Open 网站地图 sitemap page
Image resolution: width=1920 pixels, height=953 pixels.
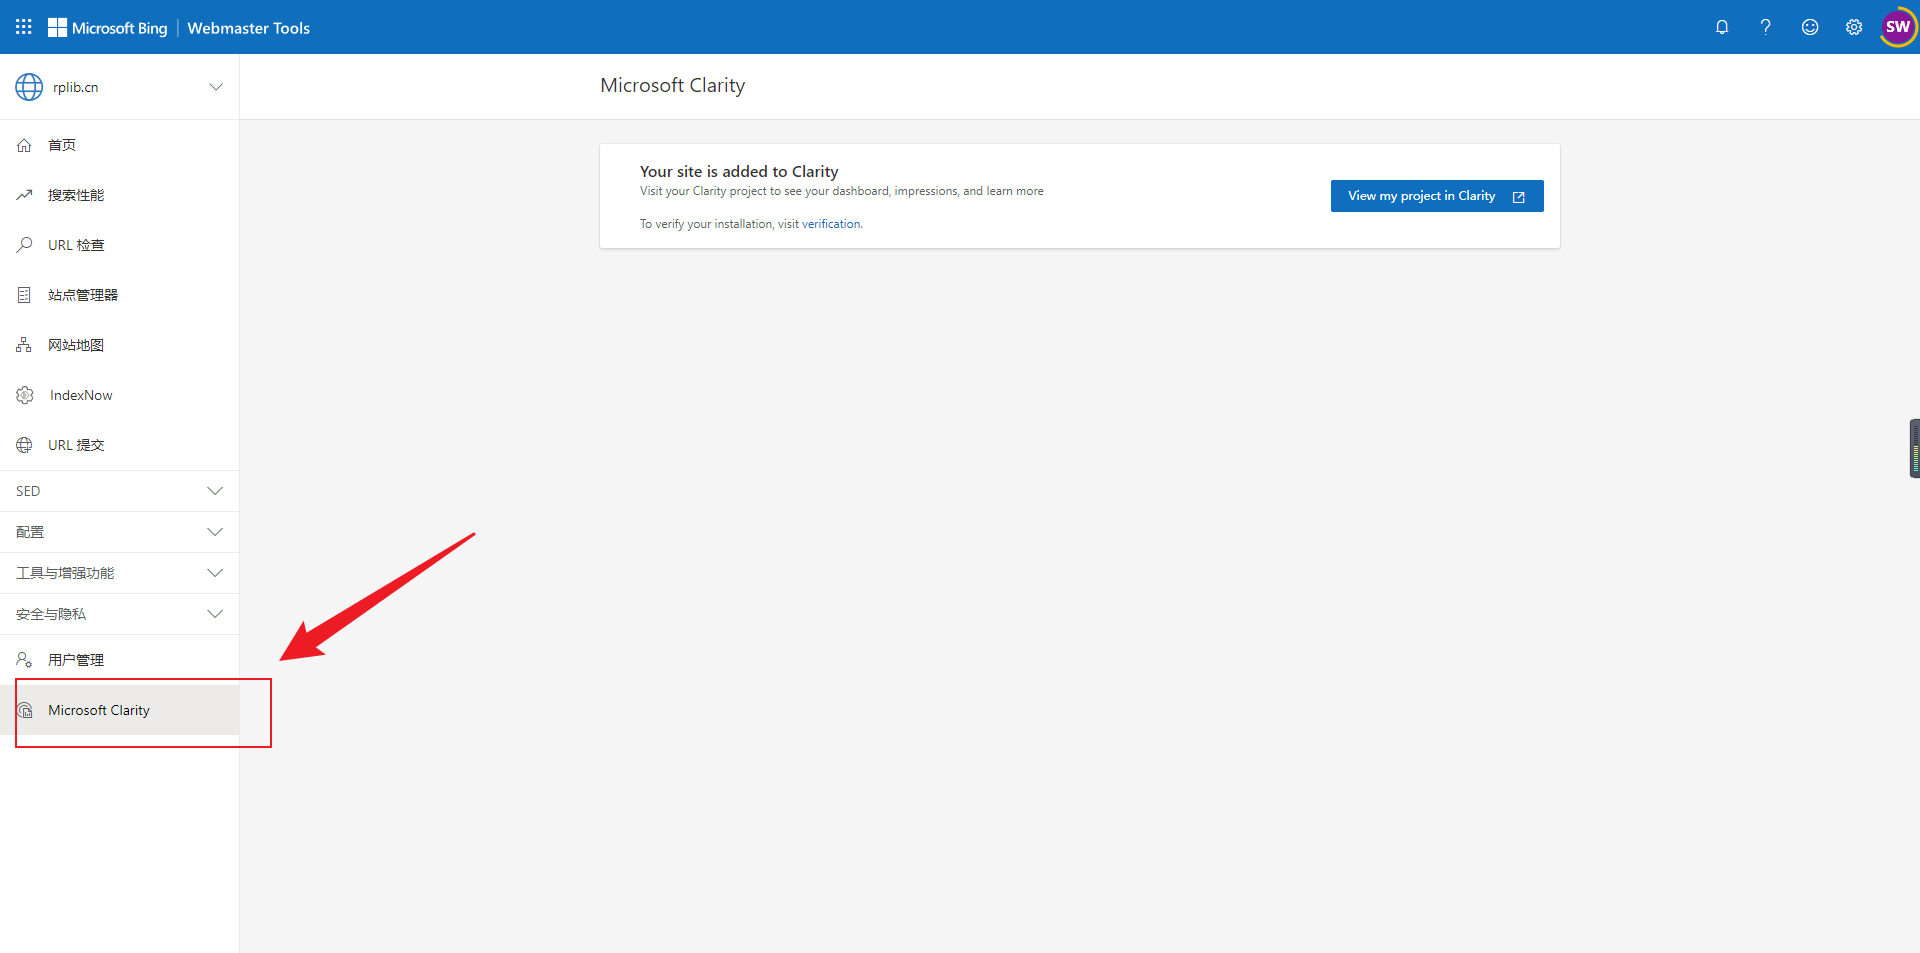click(76, 345)
